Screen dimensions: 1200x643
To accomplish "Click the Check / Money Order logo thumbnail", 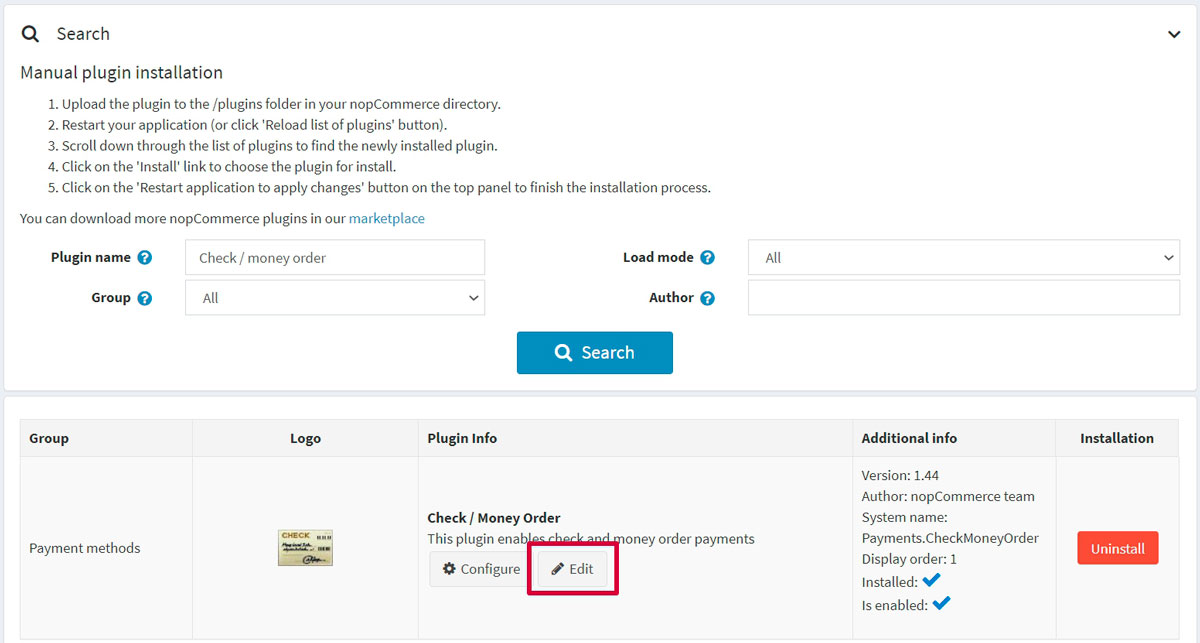I will tap(305, 548).
